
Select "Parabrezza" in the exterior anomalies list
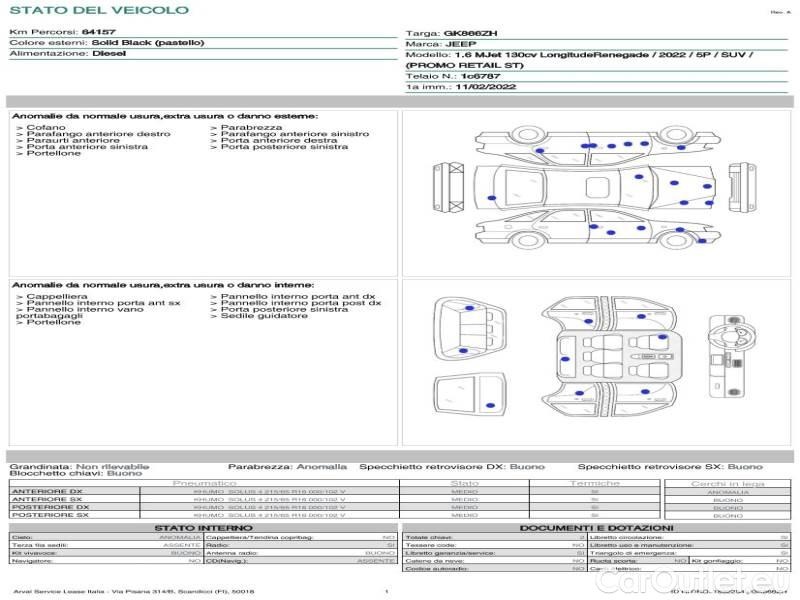(246, 128)
